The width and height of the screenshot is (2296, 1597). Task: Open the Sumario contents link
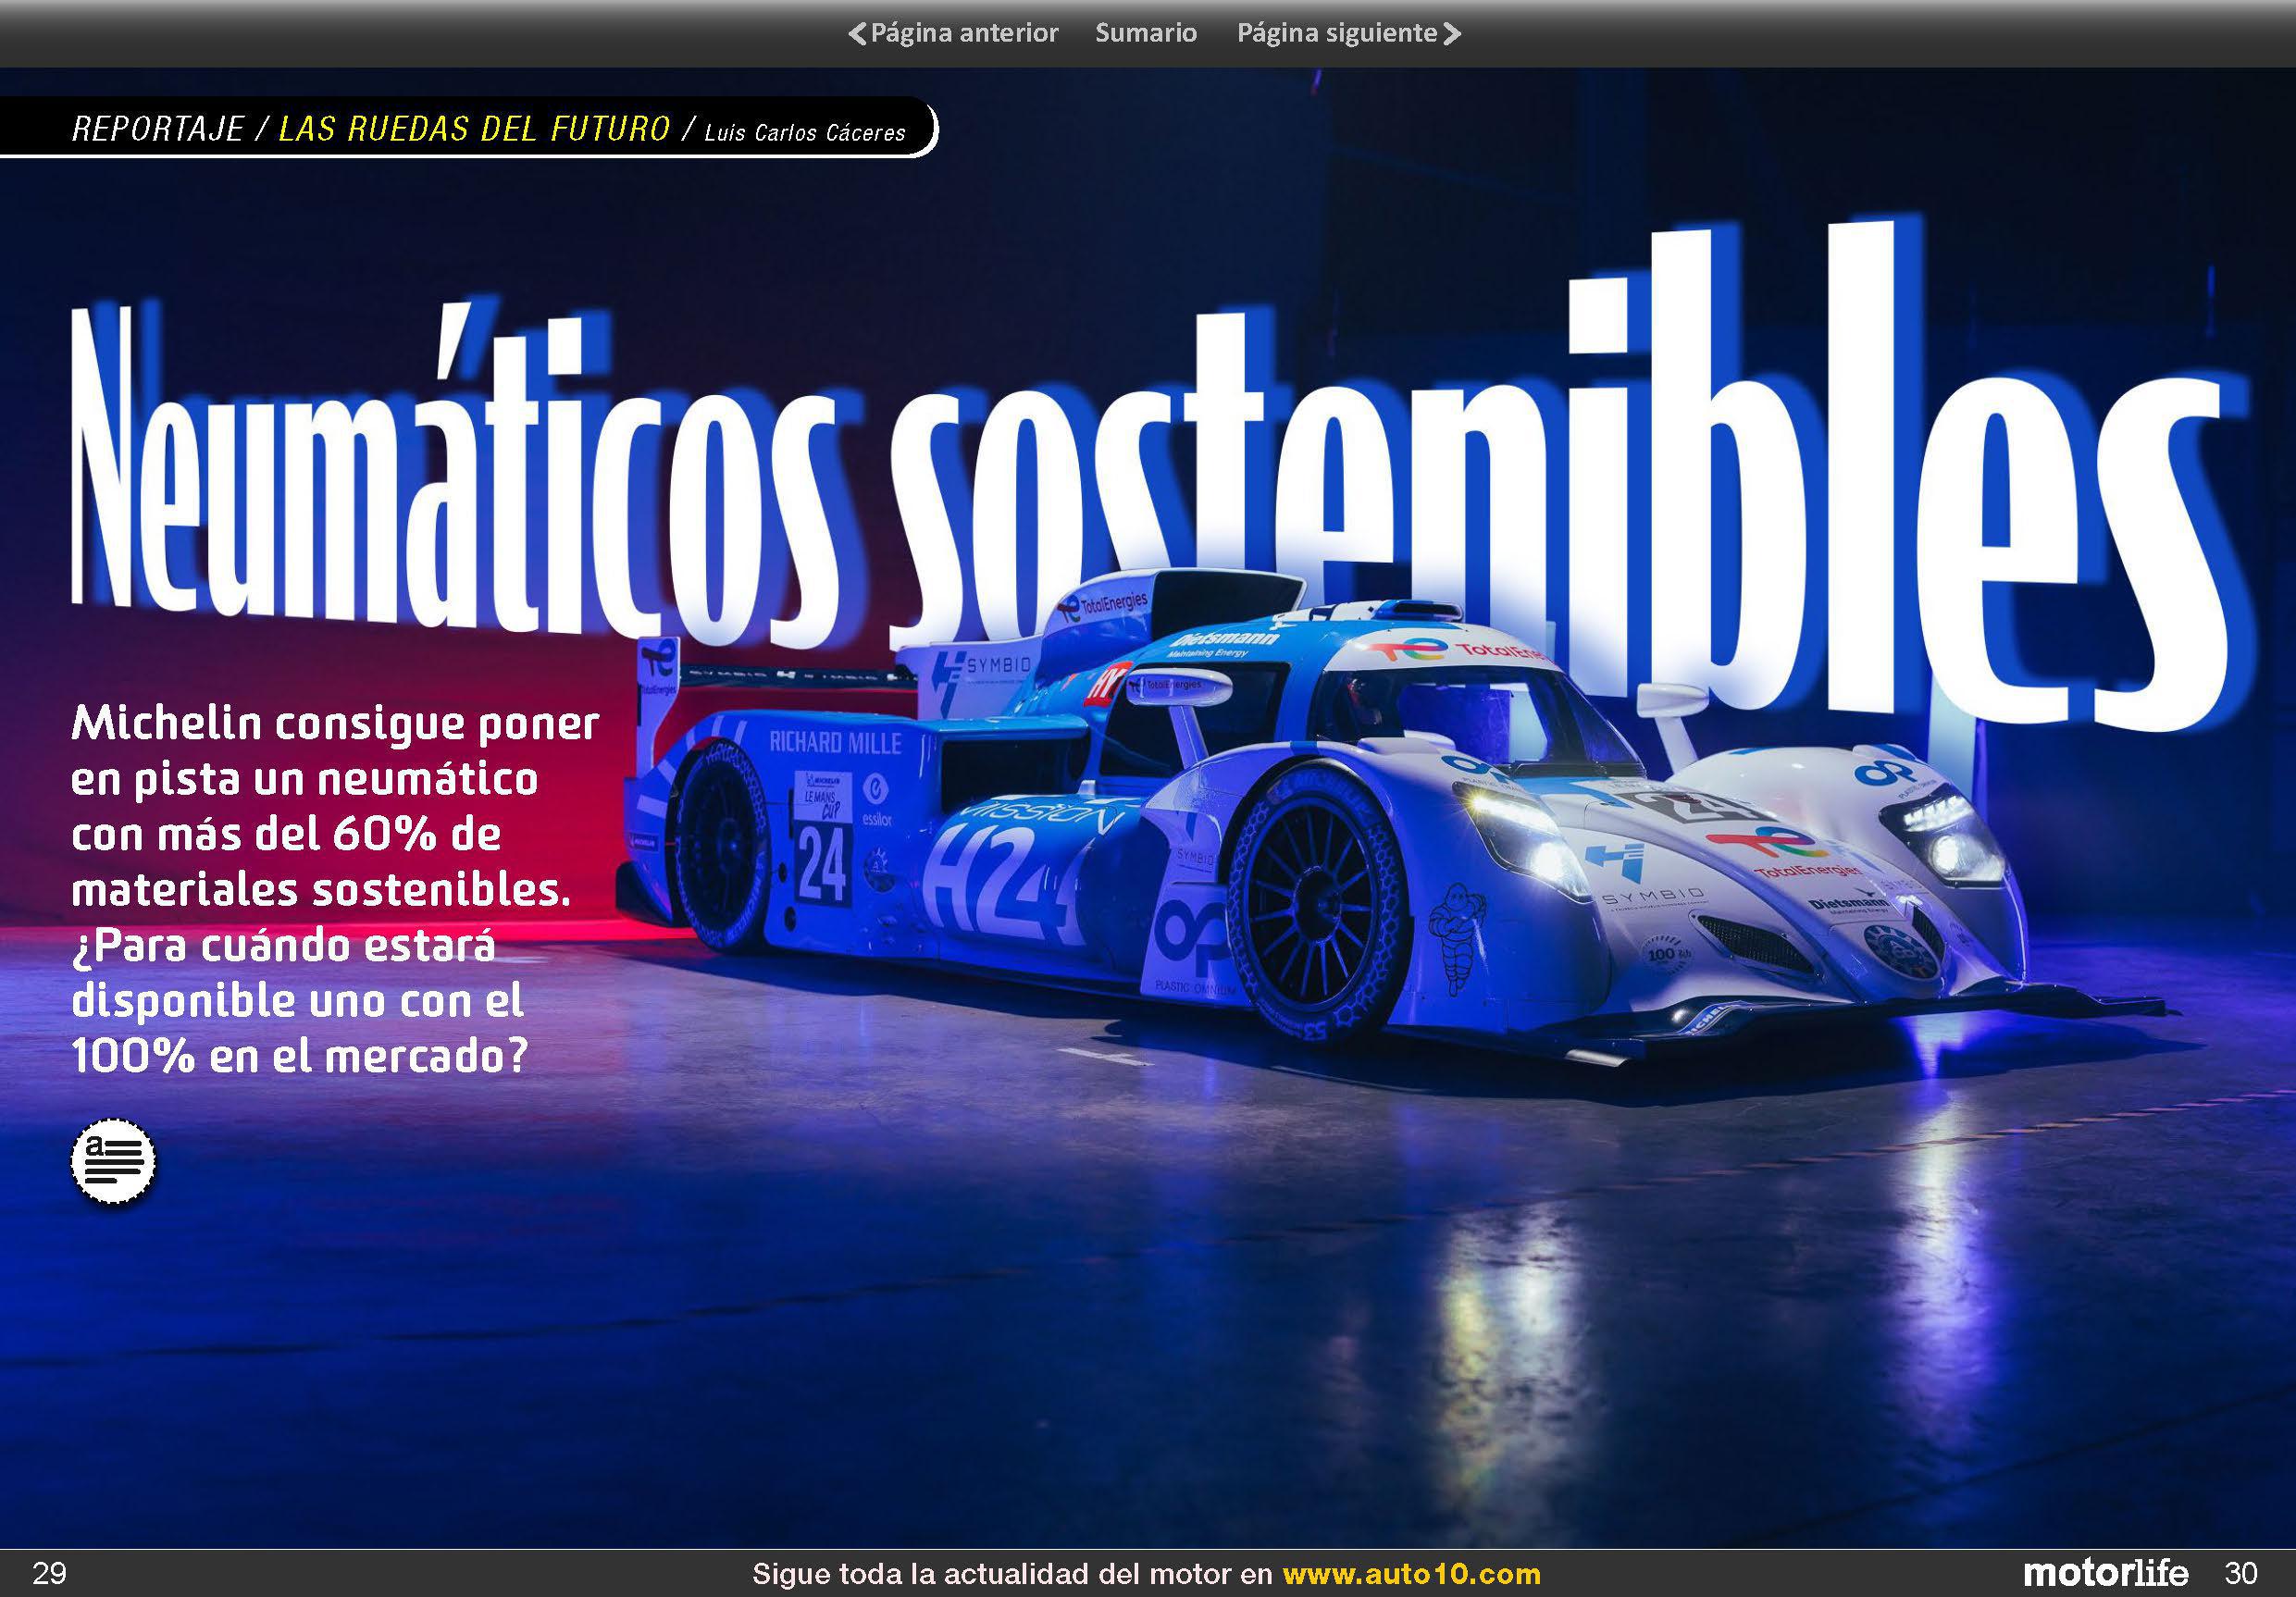(1146, 33)
